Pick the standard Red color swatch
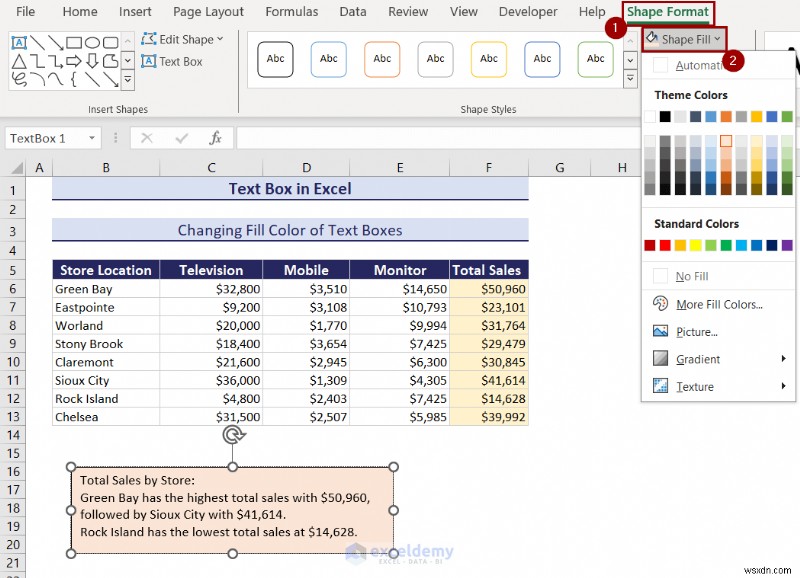This screenshot has height=578, width=800. pos(665,245)
